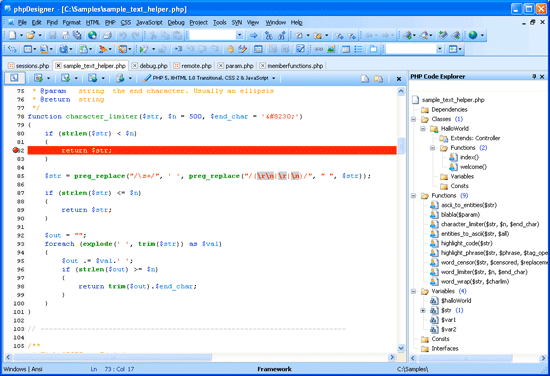Screen dimensions: 550x376
Task: Open the Debug menu
Action: coord(176,22)
